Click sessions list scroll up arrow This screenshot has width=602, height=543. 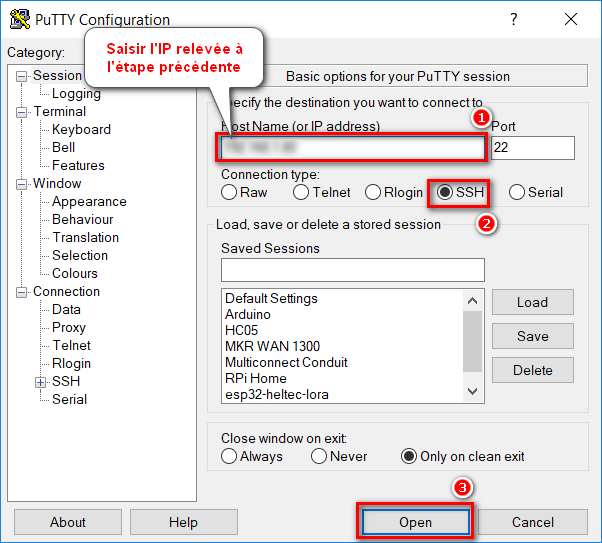[x=472, y=301]
